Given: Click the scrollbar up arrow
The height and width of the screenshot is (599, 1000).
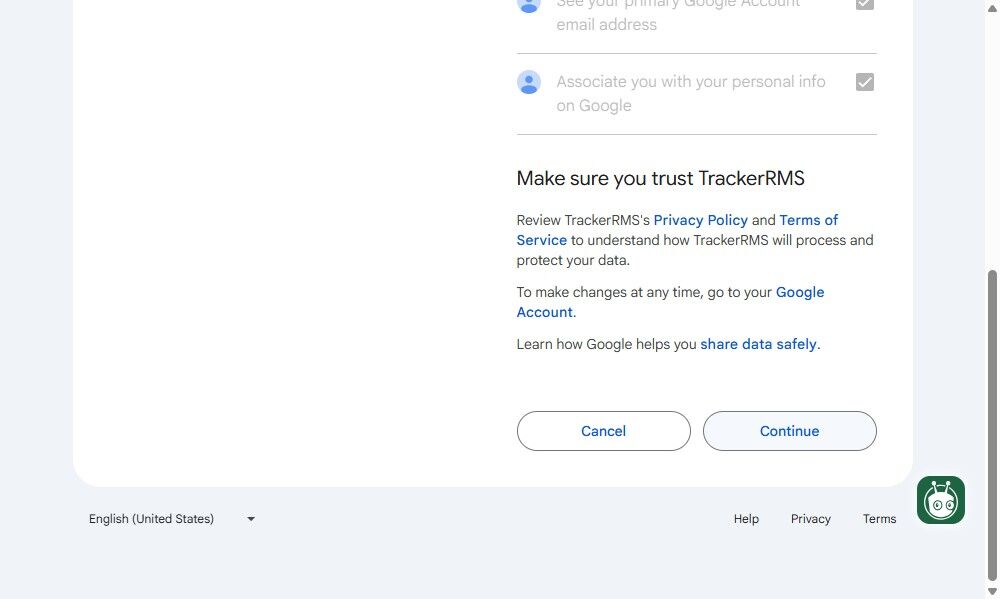Looking at the screenshot, I should coord(992,7).
